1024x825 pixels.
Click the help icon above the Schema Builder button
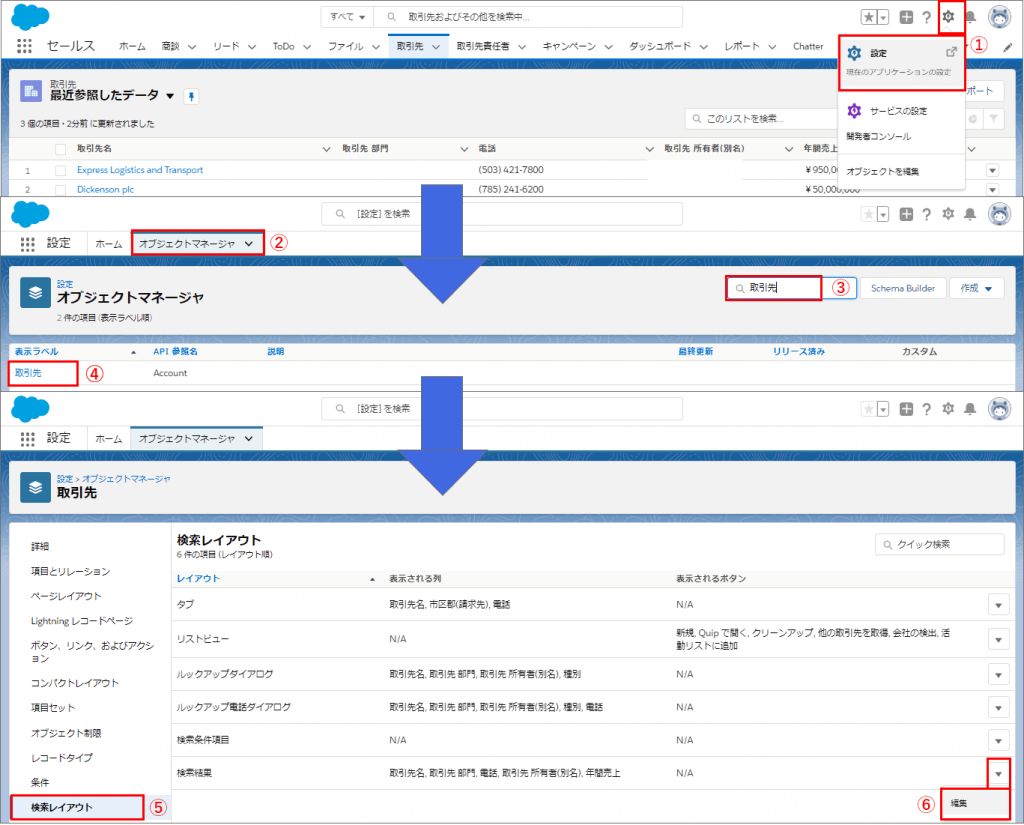[x=926, y=214]
